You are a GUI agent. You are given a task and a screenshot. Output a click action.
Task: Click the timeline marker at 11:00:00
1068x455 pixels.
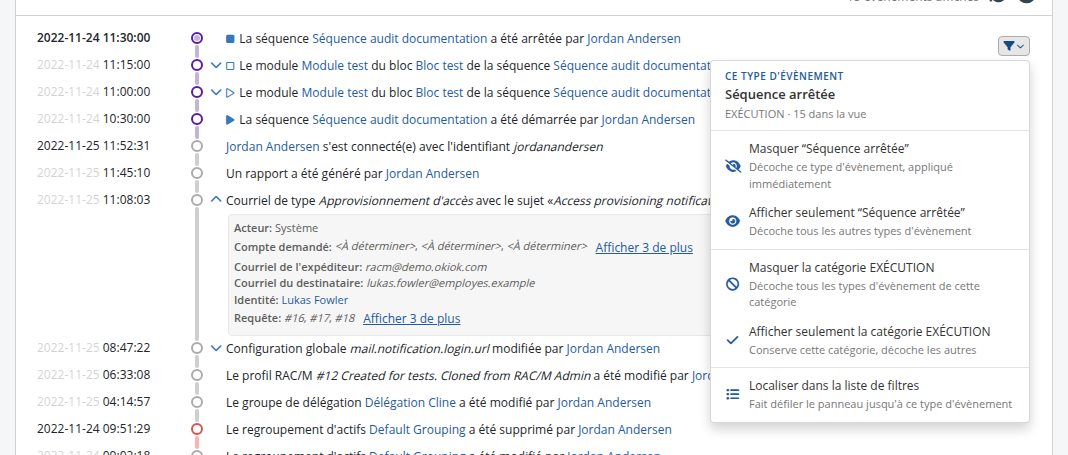pos(197,92)
